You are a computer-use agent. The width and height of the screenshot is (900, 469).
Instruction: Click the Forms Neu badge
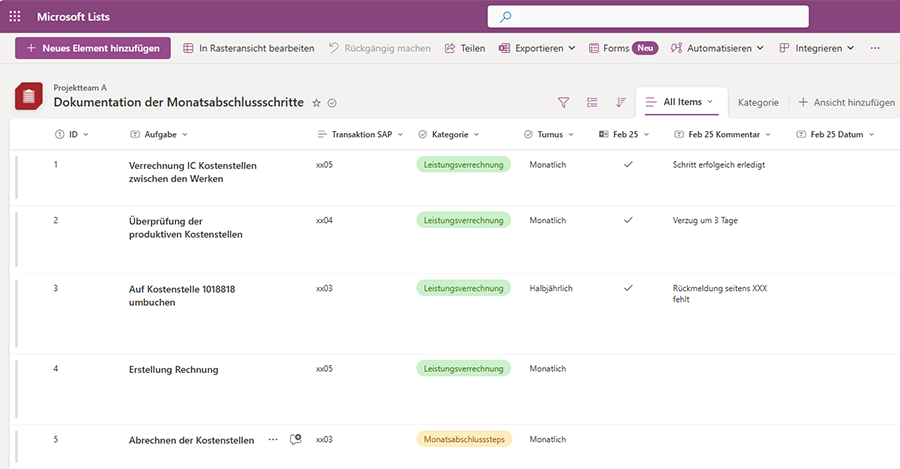[645, 48]
